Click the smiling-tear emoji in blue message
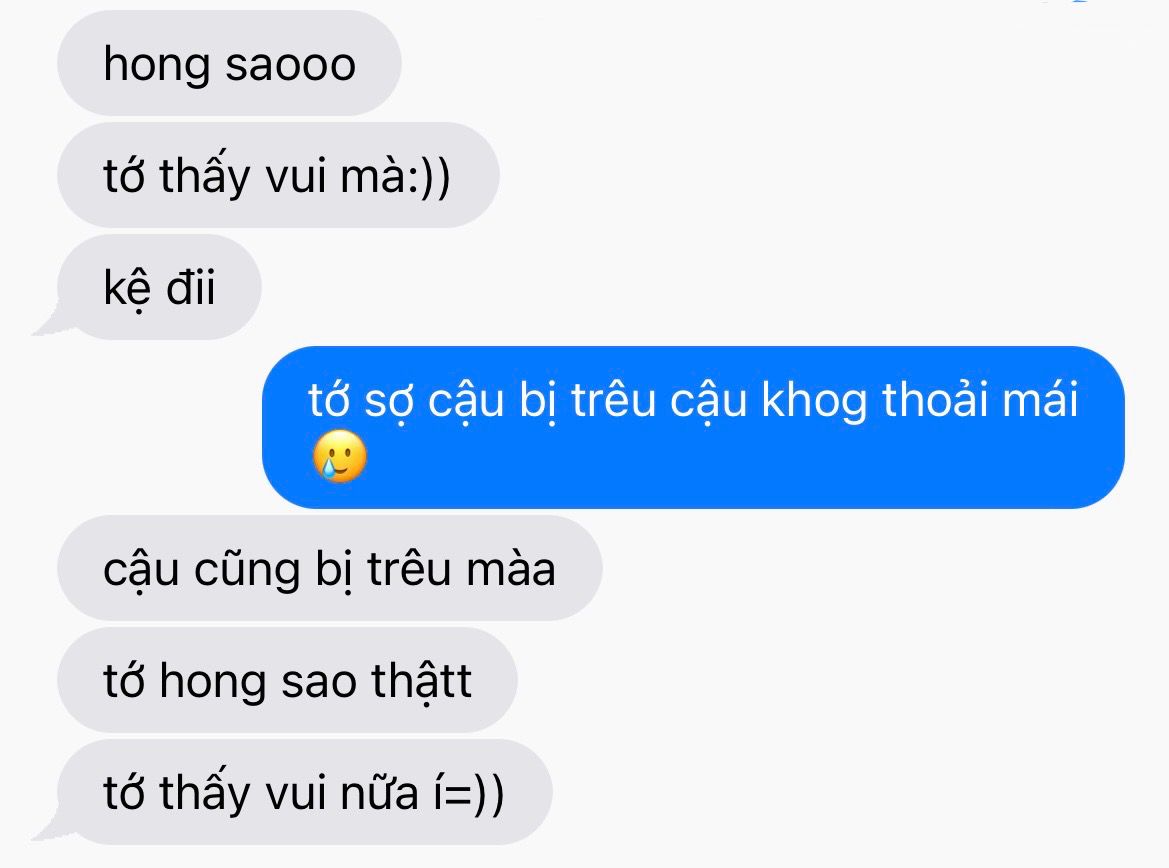 [x=340, y=456]
